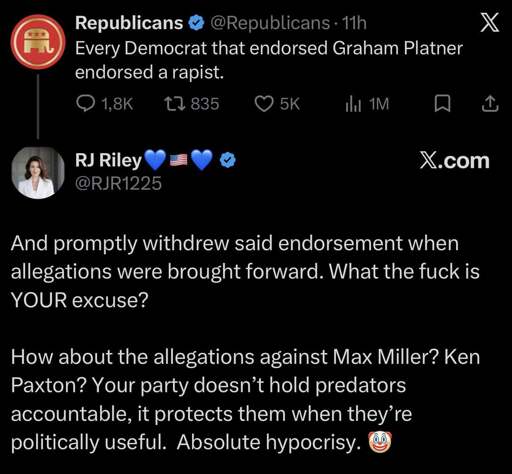Click the 835 reposts count
The height and width of the screenshot is (474, 512).
[205, 104]
